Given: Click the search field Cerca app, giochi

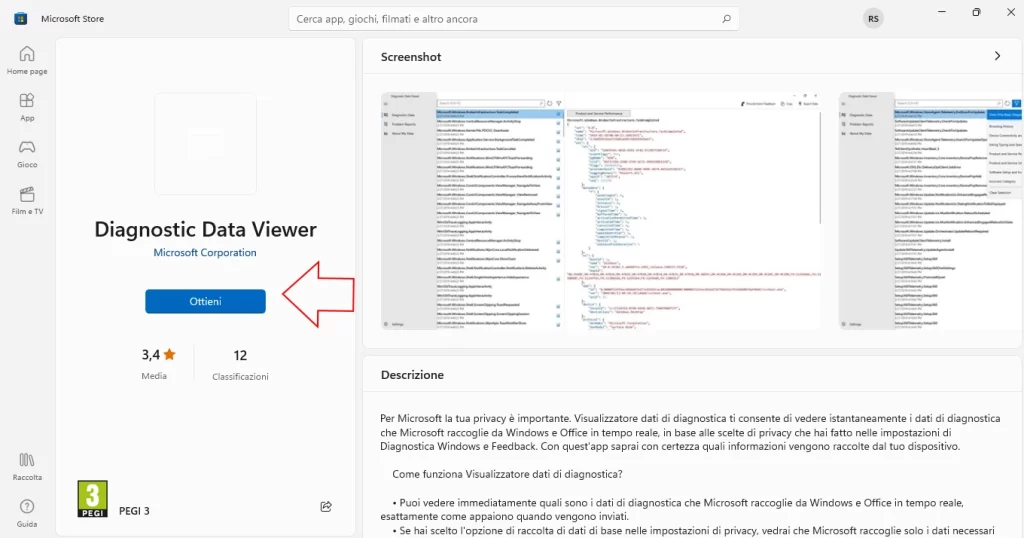Looking at the screenshot, I should point(514,19).
